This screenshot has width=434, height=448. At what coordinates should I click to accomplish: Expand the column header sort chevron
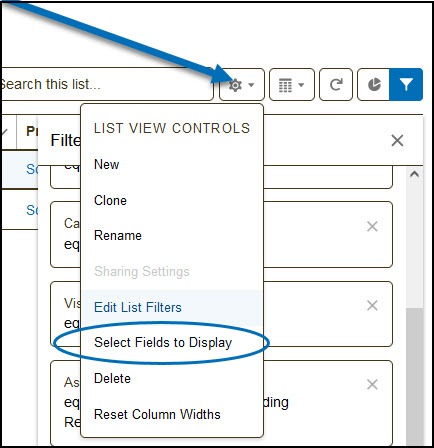(x=4, y=132)
